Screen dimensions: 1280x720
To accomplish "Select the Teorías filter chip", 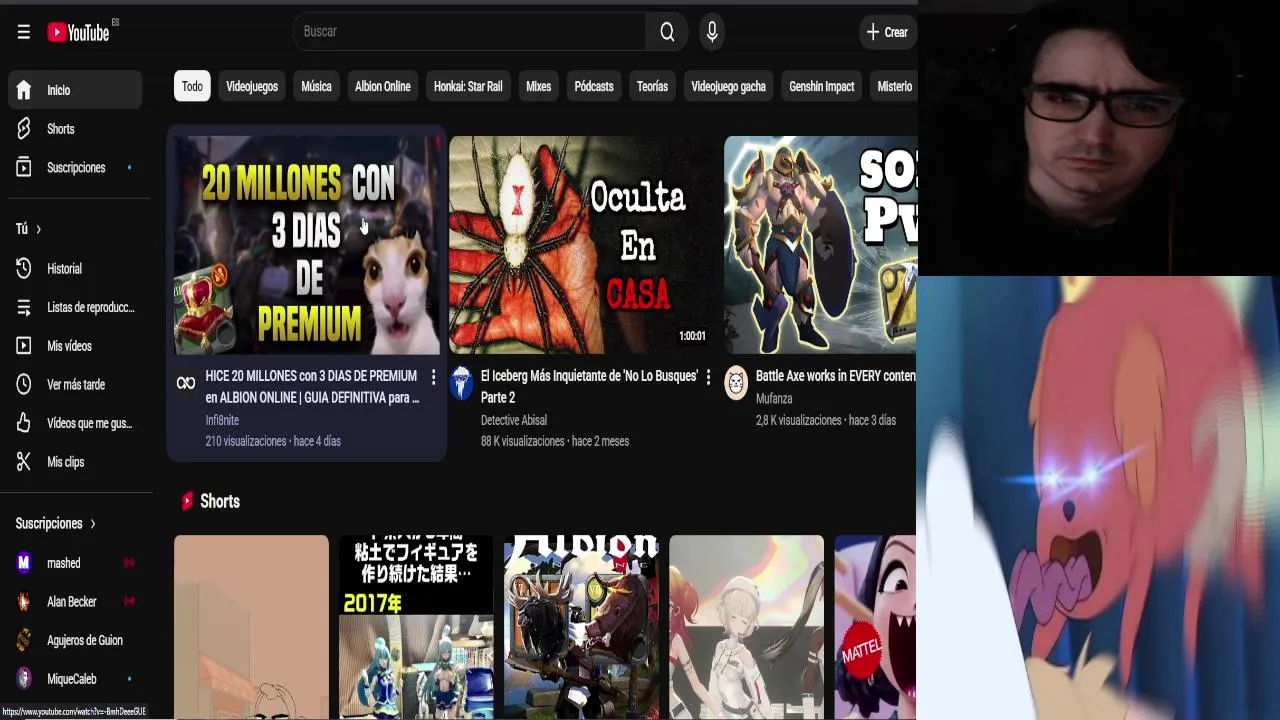I will coord(652,86).
